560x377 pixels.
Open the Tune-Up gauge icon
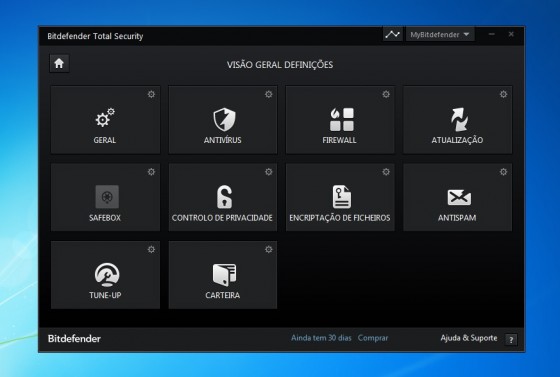click(107, 275)
